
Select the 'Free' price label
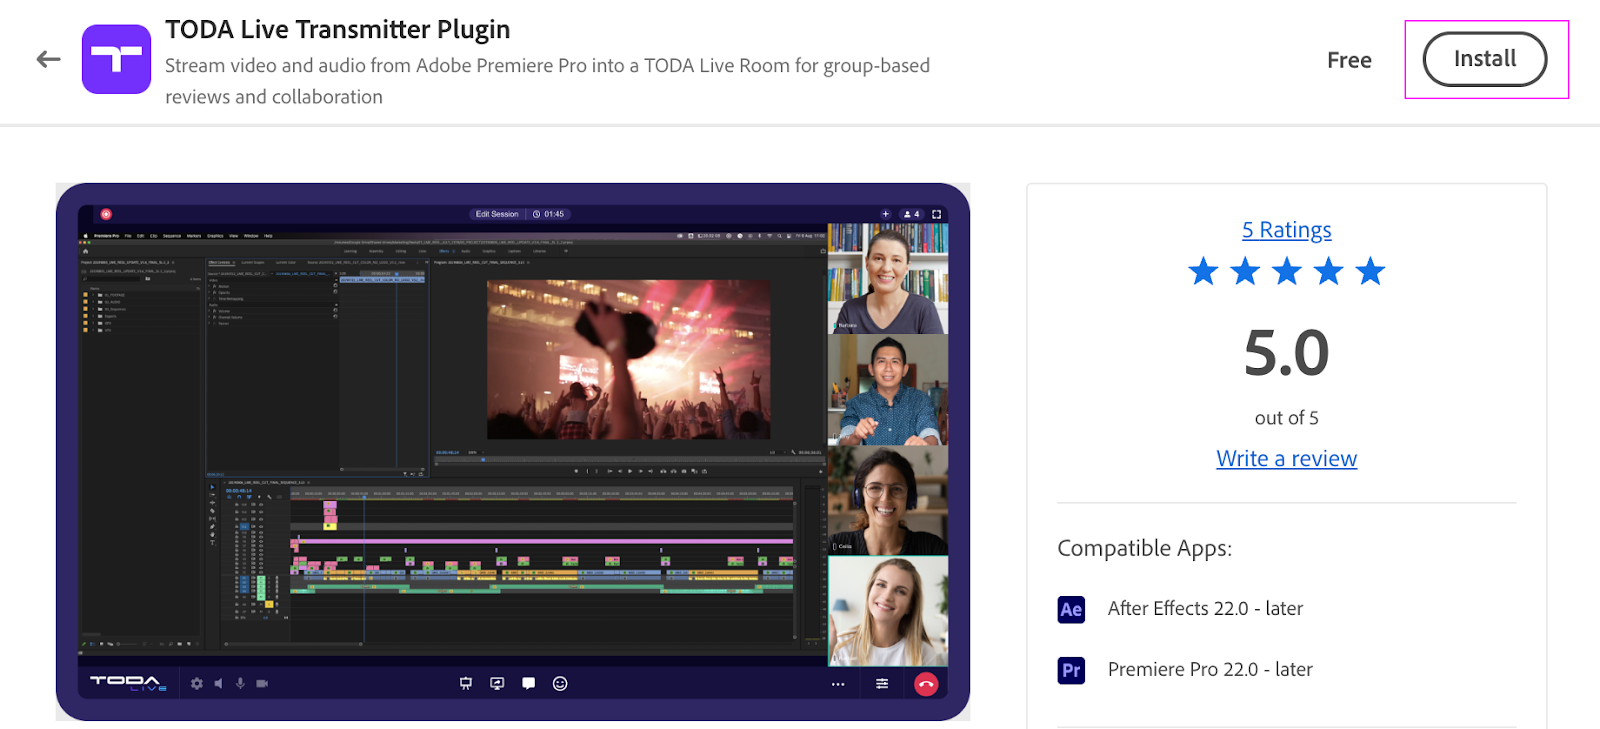pos(1349,60)
